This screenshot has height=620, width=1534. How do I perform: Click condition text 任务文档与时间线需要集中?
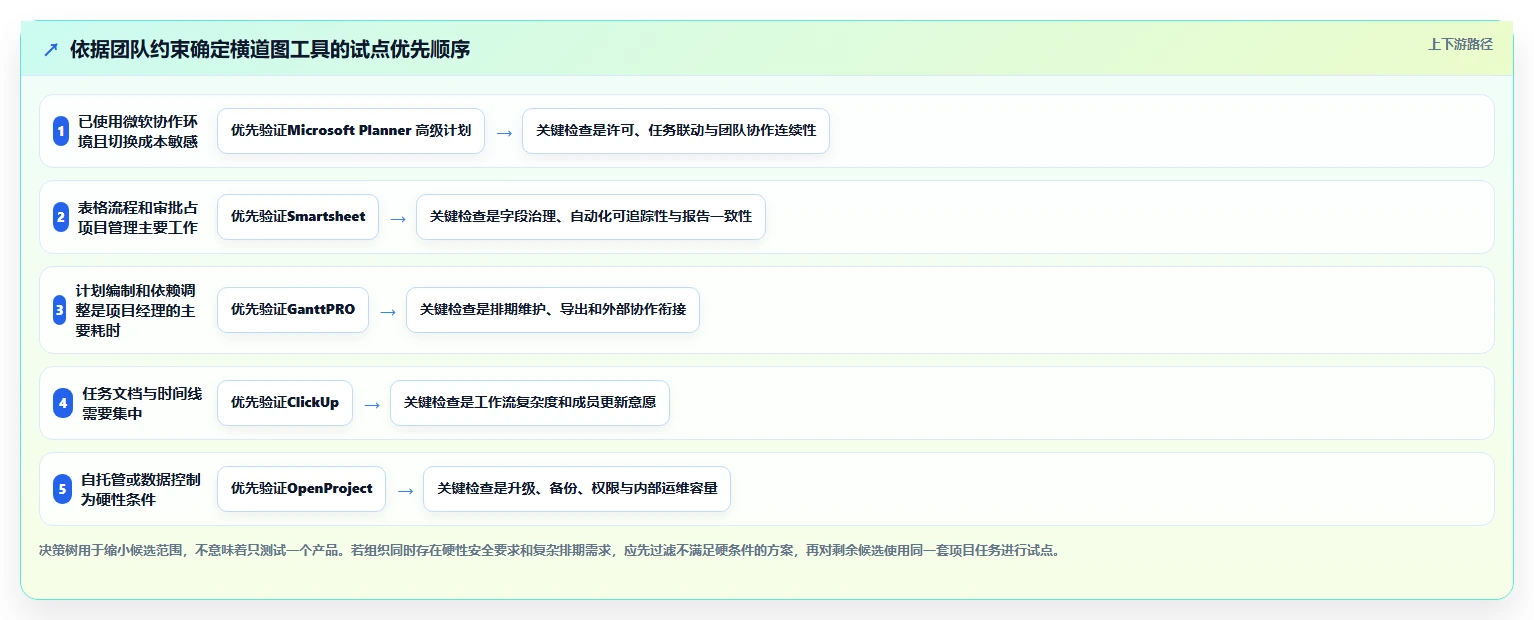pyautogui.click(x=142, y=403)
